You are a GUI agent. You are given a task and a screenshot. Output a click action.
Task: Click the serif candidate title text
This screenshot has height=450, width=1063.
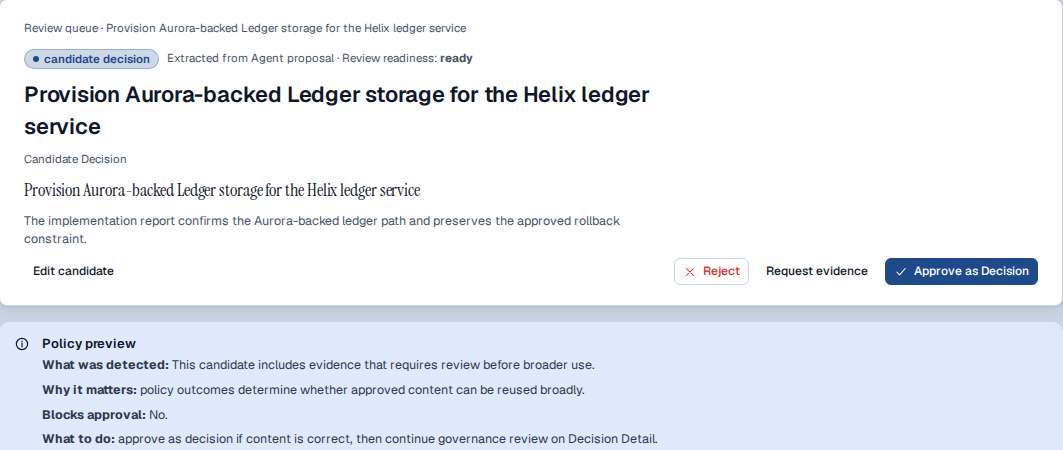222,190
